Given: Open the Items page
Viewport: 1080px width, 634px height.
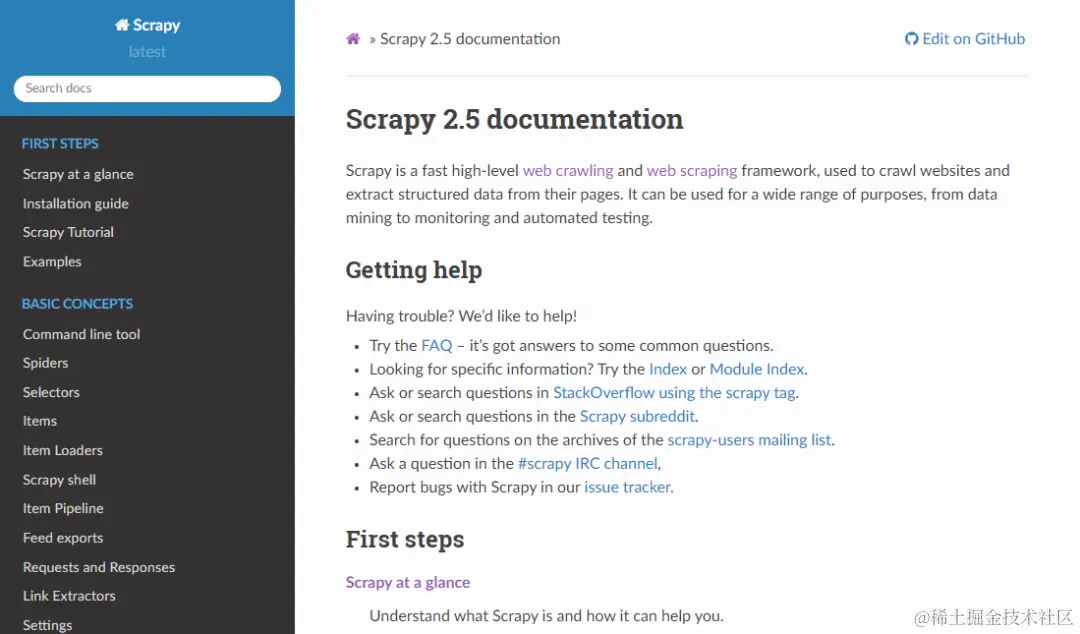Looking at the screenshot, I should (x=40, y=421).
